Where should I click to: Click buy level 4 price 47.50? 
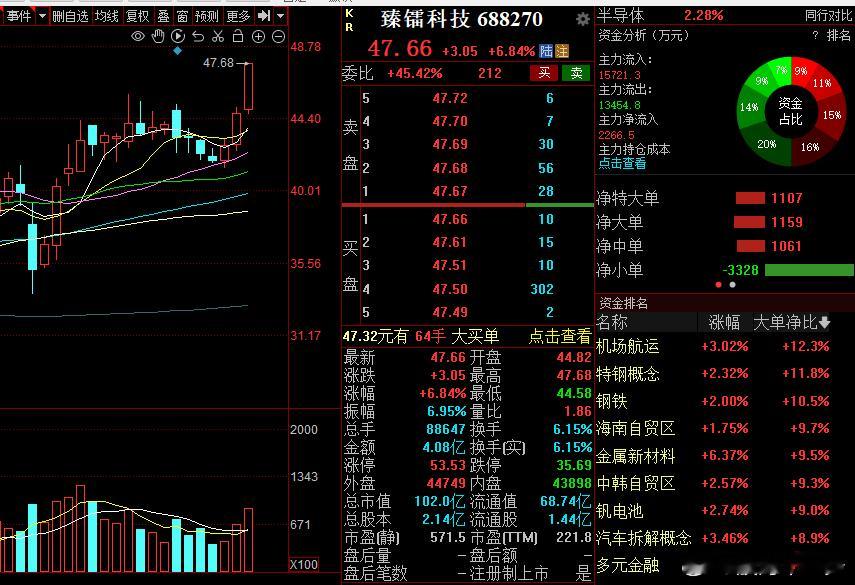click(450, 289)
